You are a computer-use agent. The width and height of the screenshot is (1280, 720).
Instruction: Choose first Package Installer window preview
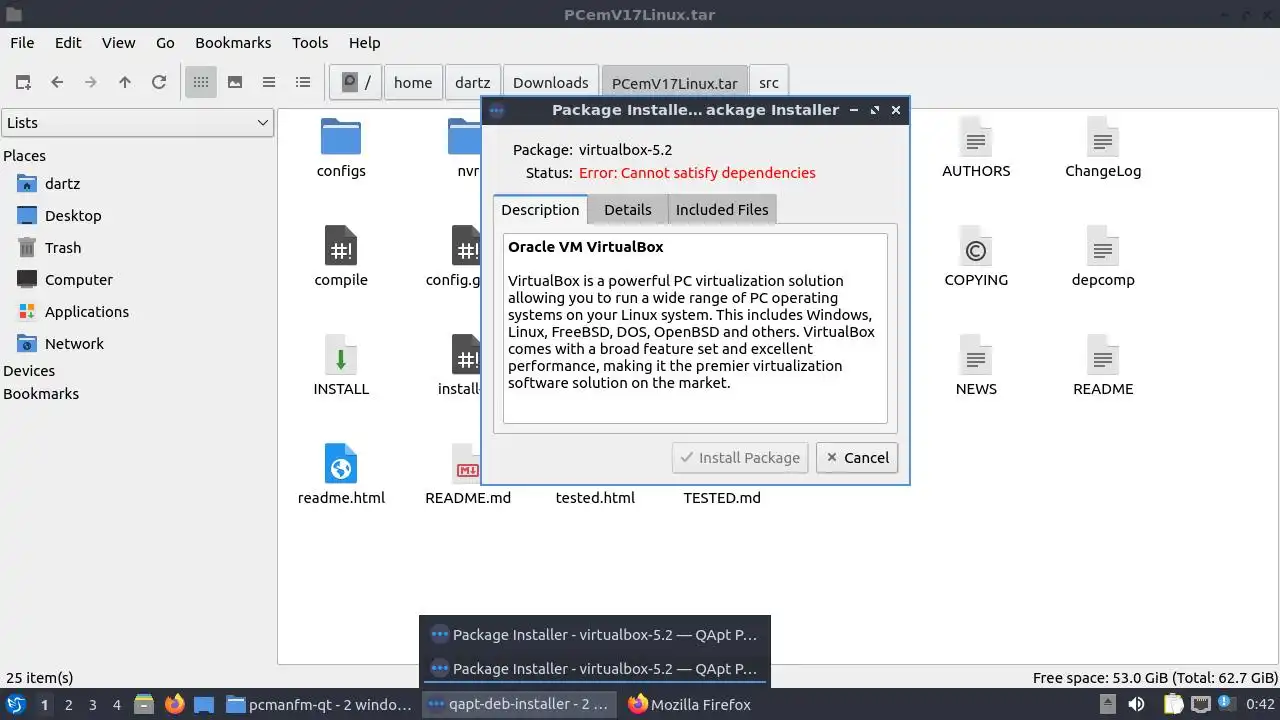tap(595, 634)
